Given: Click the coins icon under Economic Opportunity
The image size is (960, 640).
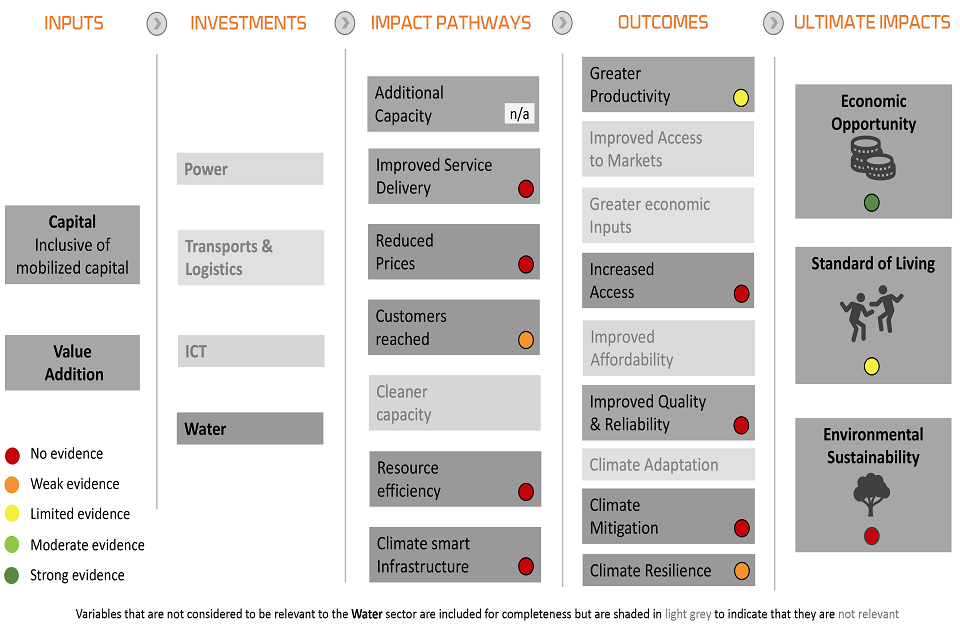Looking at the screenshot, I should [x=873, y=160].
